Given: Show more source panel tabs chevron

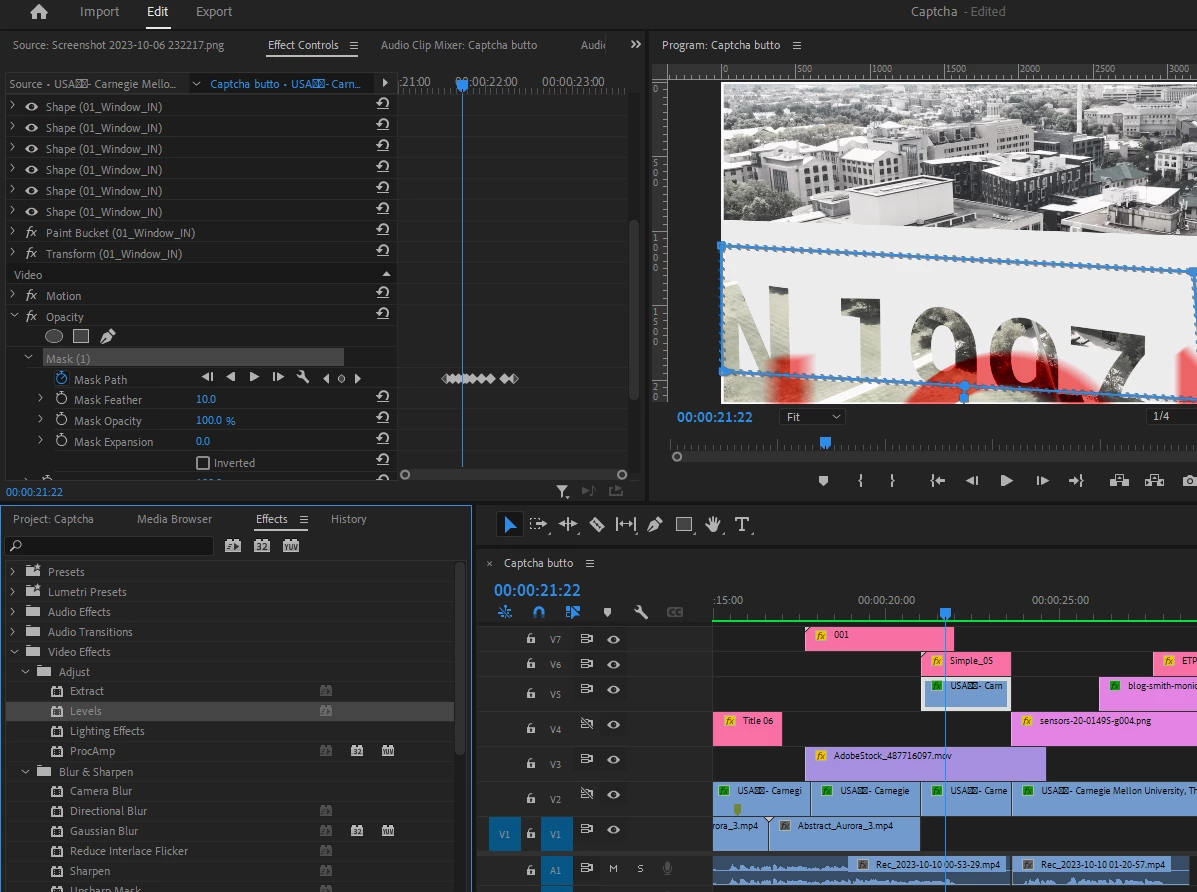Looking at the screenshot, I should click(635, 44).
